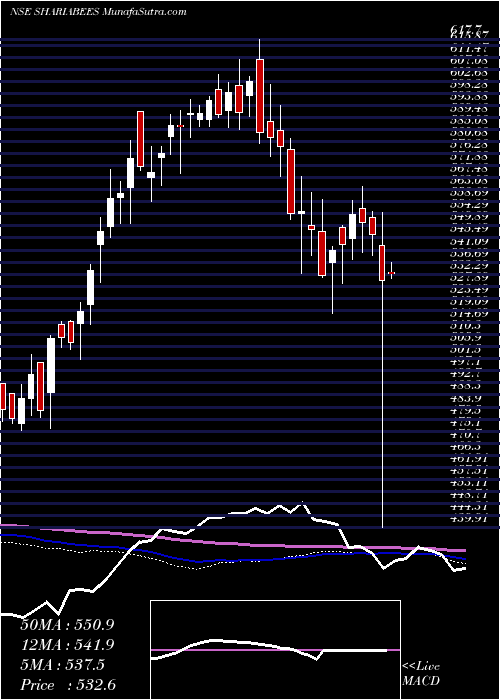The height and width of the screenshot is (700, 500).
Task: Click the 567.48 price axis label
Action: (468, 169)
